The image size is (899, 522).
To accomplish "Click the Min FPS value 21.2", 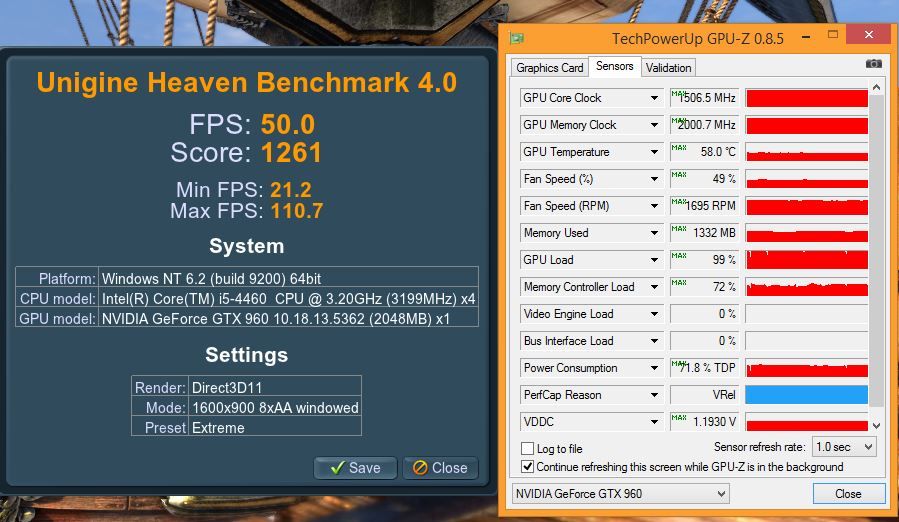I will (x=291, y=190).
